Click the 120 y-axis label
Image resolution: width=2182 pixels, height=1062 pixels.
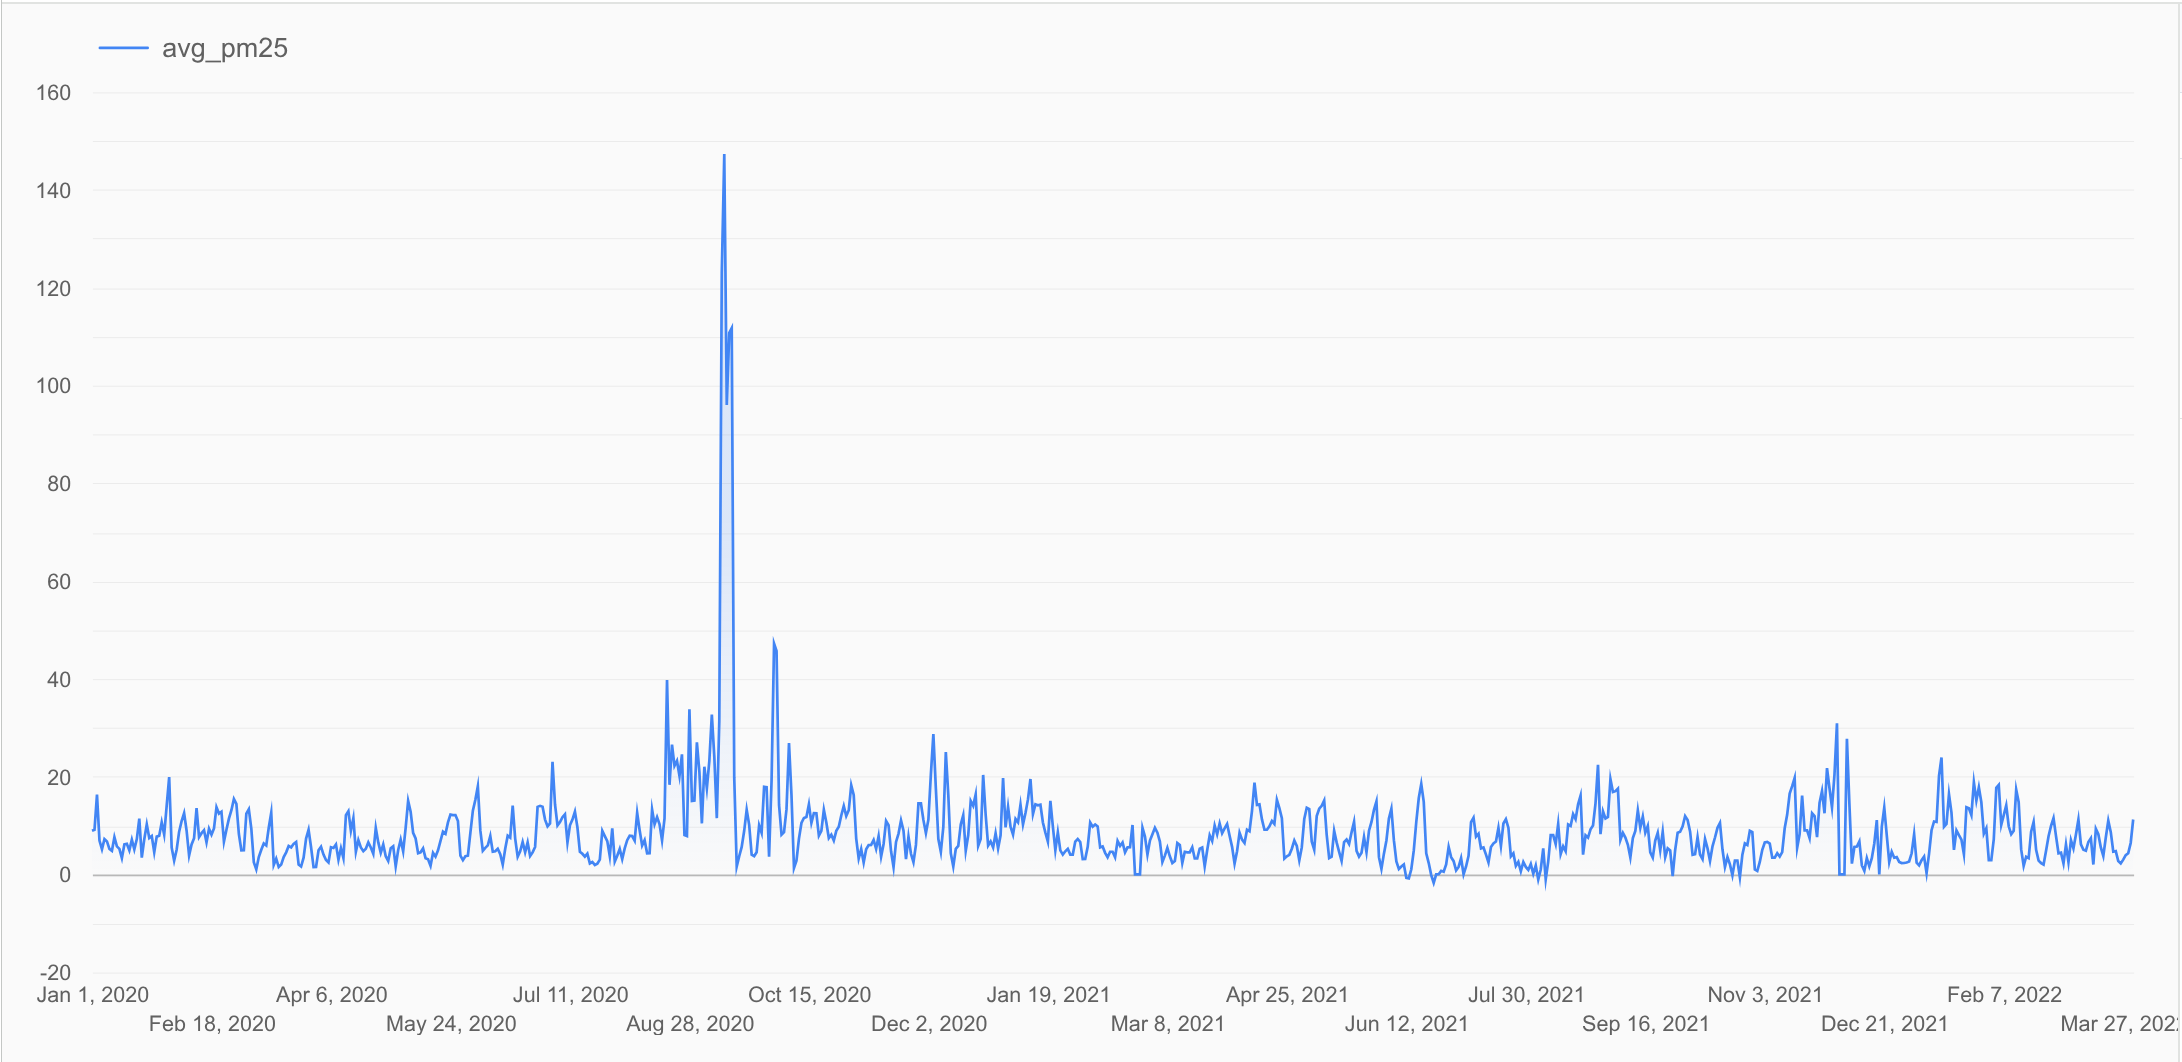pos(53,289)
